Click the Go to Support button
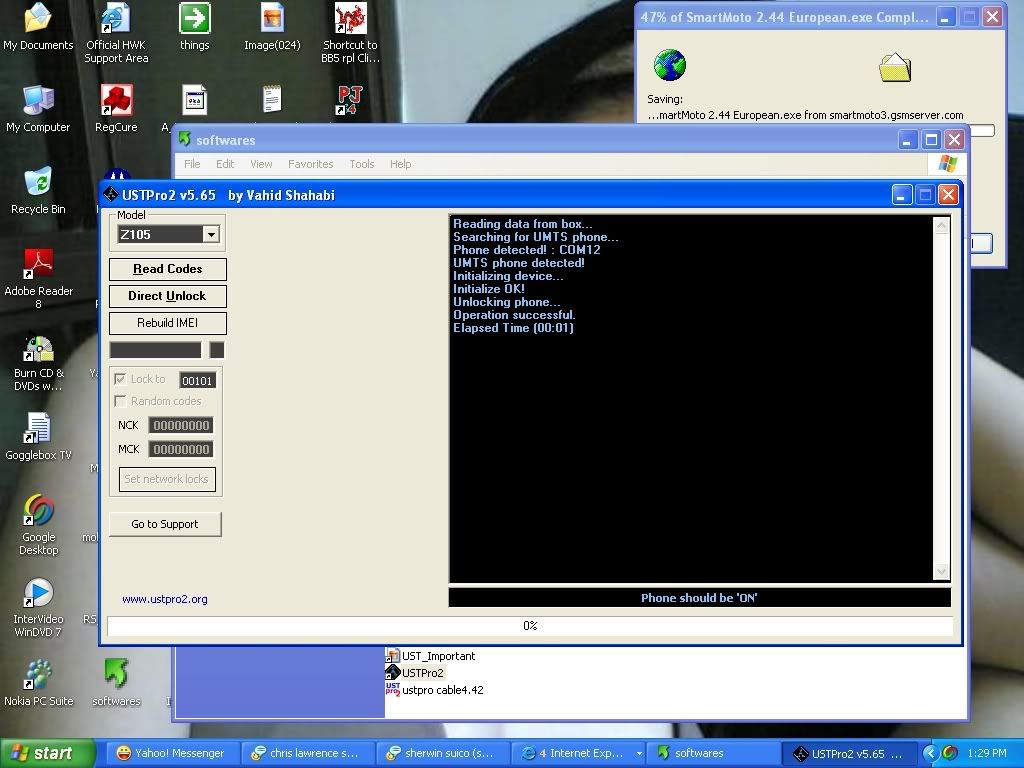The width and height of the screenshot is (1024, 768). [x=165, y=524]
